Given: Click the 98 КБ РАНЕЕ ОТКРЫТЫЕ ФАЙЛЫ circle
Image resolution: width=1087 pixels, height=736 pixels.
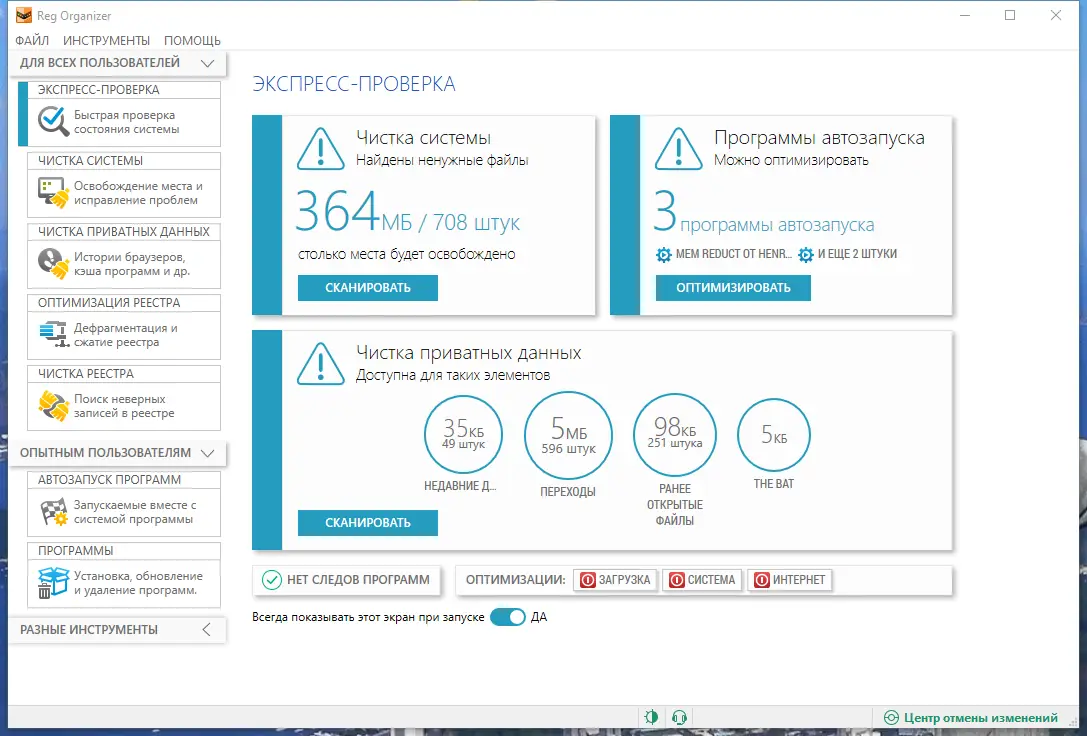Looking at the screenshot, I should tap(675, 435).
